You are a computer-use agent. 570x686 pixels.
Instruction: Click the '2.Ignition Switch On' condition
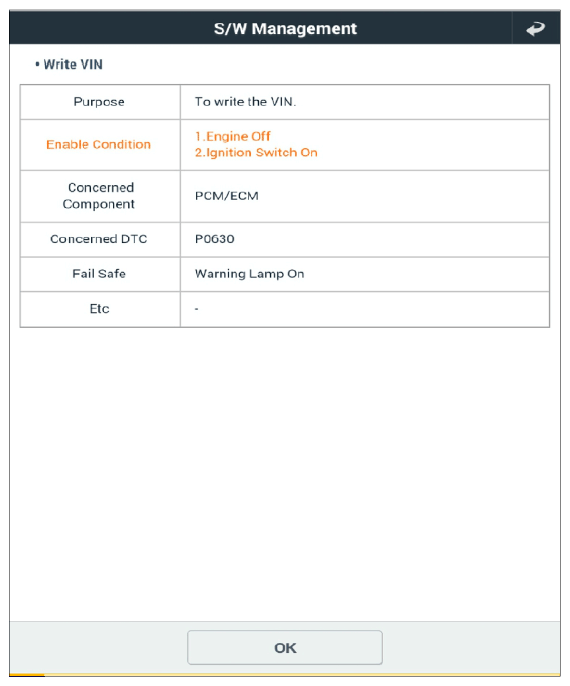coord(256,152)
